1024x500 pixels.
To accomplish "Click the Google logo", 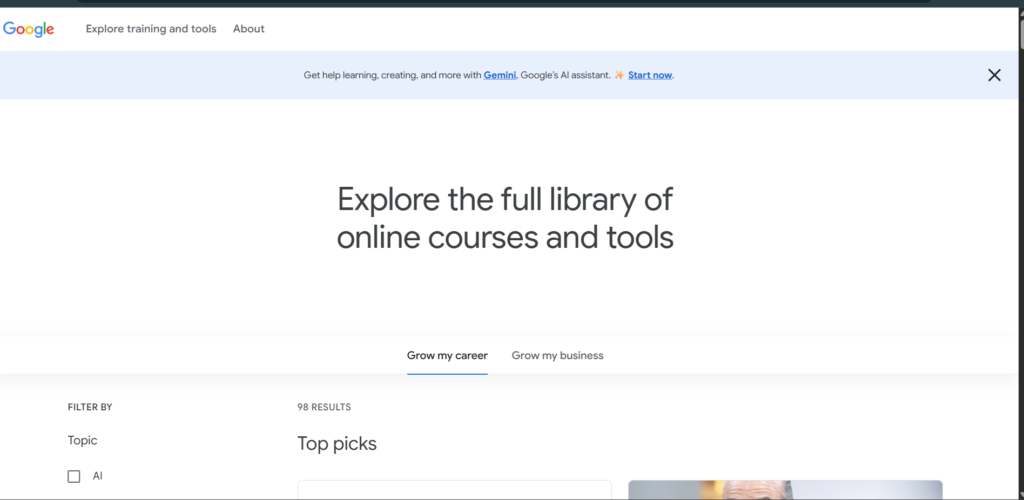I will [29, 29].
